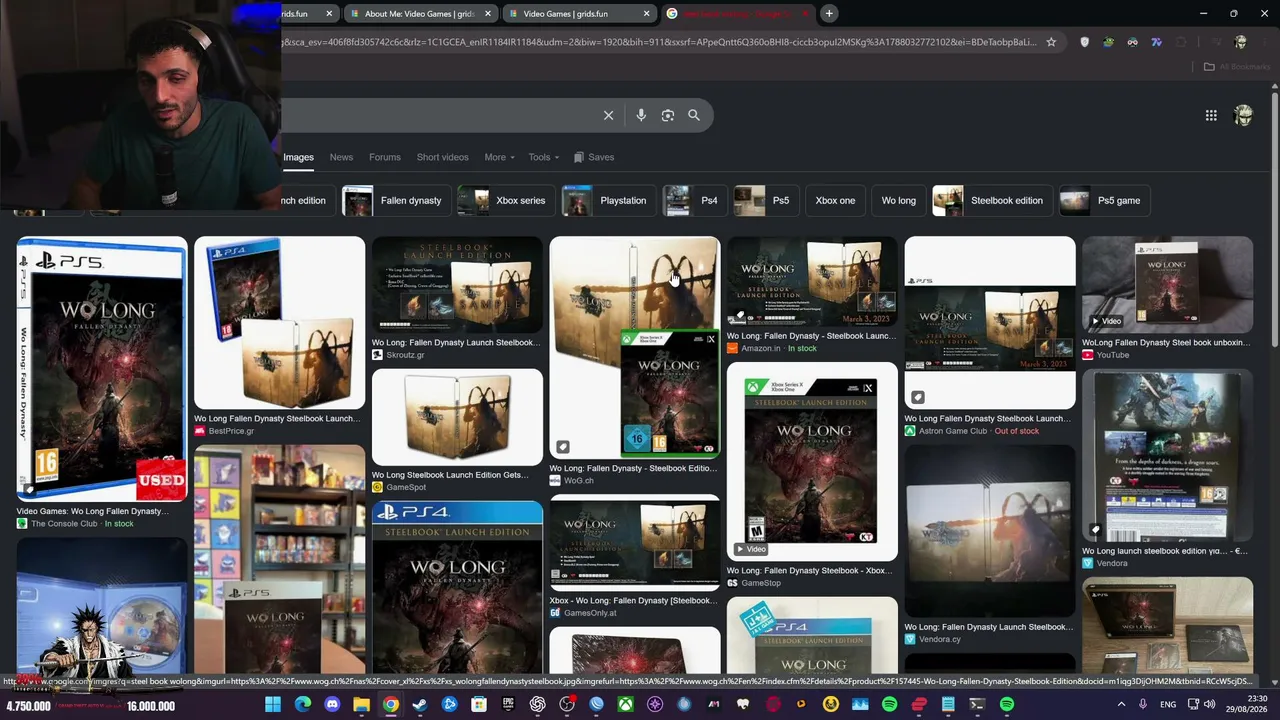Apply the Ps5 filter chip
This screenshot has width=1280, height=720.
tap(766, 200)
